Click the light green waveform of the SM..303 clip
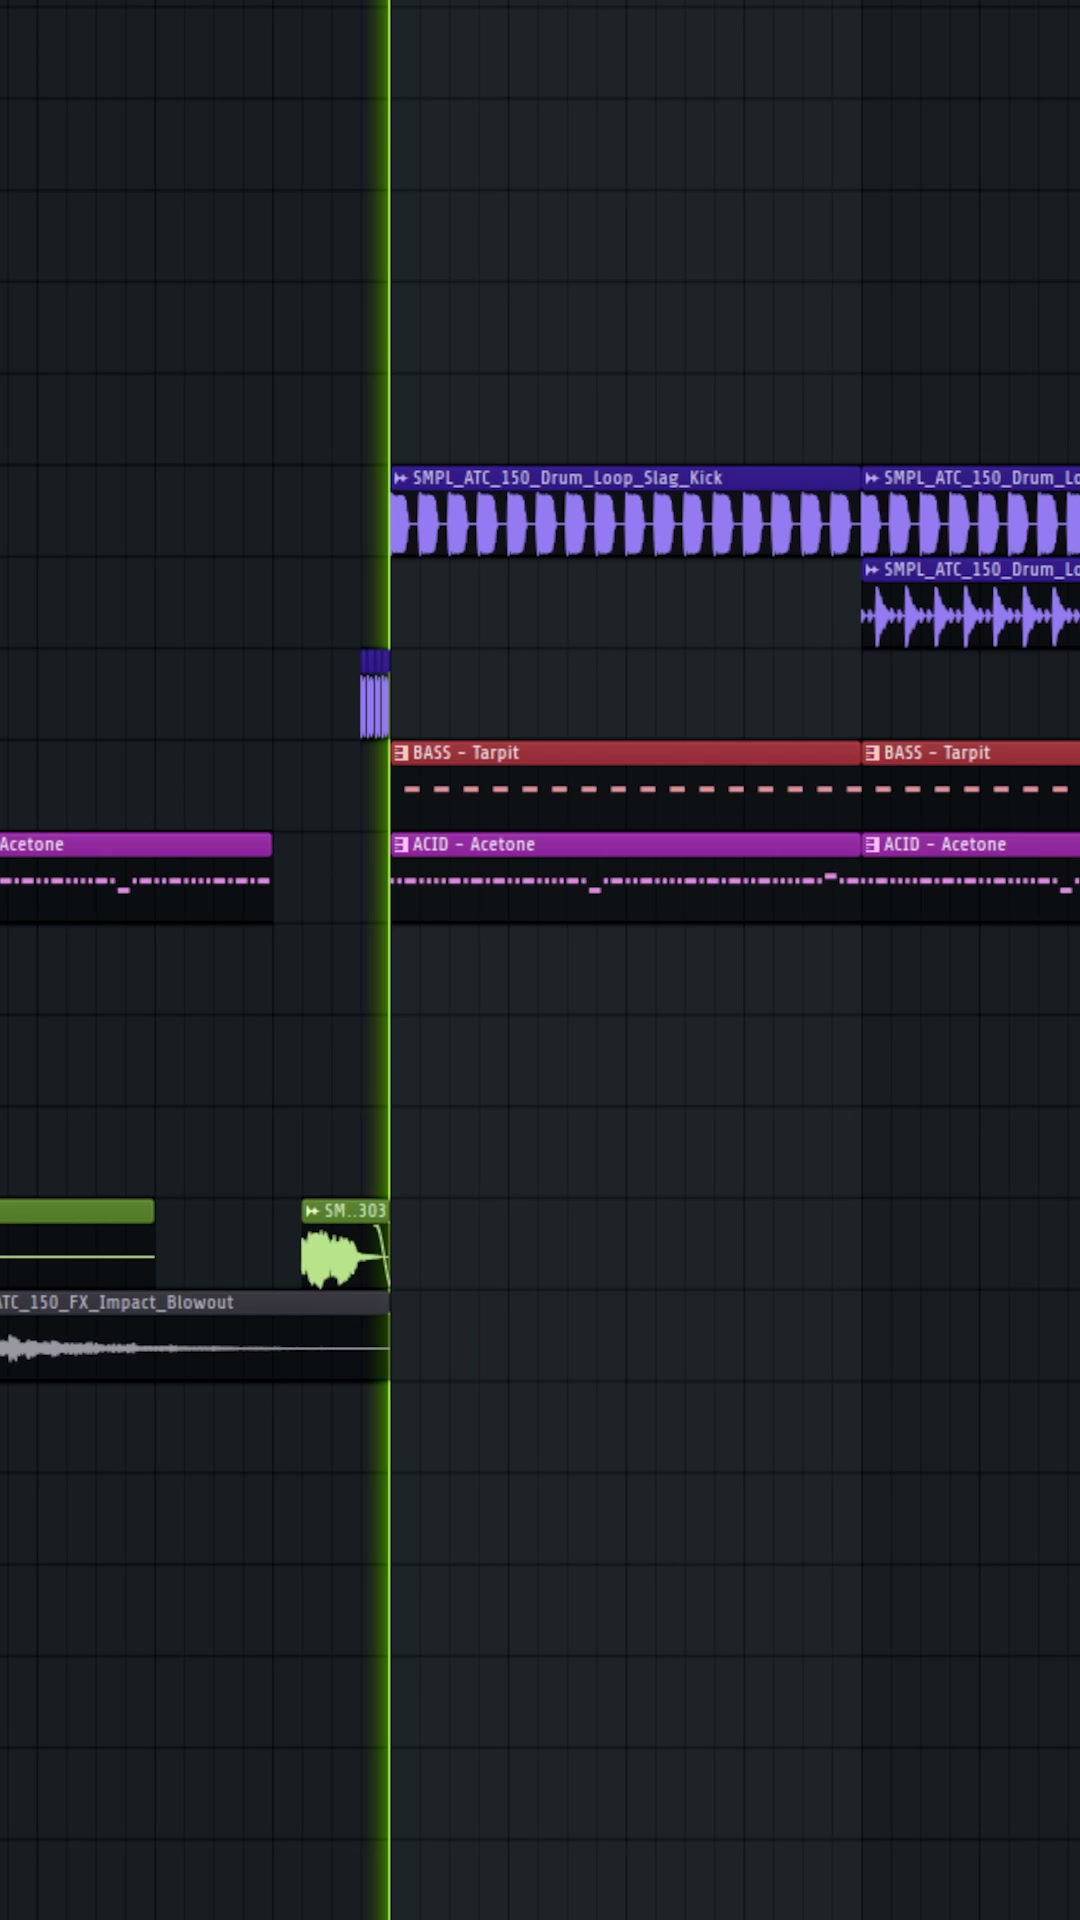The image size is (1080, 1920). point(343,1257)
